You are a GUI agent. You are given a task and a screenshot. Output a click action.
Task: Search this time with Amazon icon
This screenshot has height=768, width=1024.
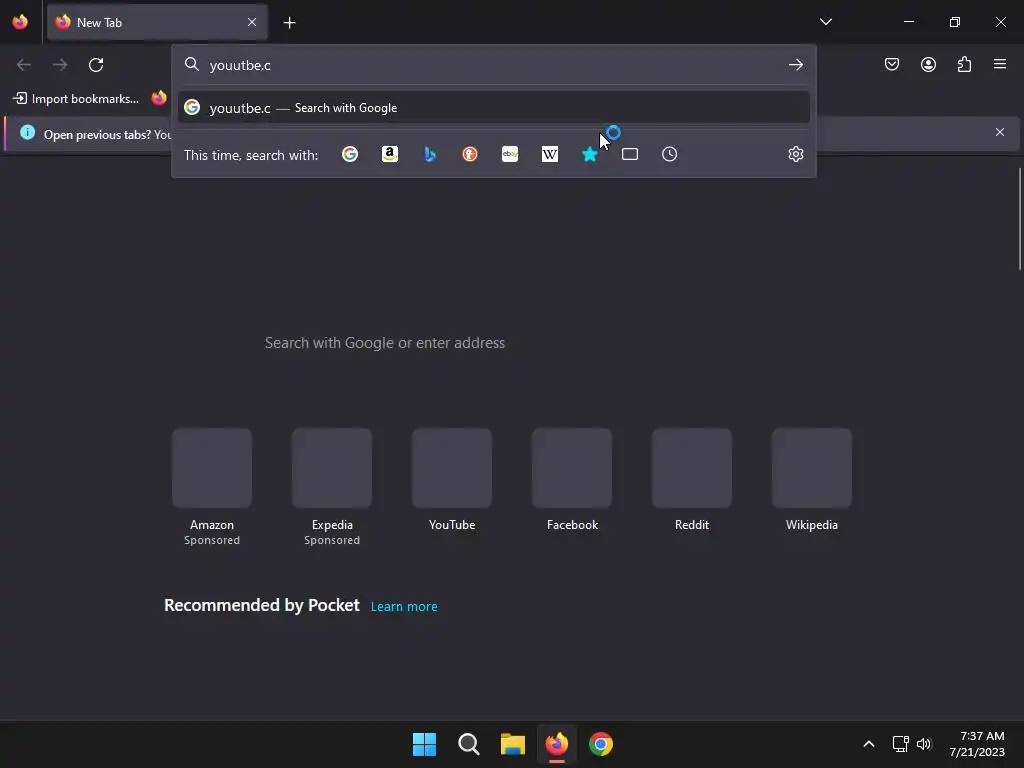pyautogui.click(x=390, y=154)
